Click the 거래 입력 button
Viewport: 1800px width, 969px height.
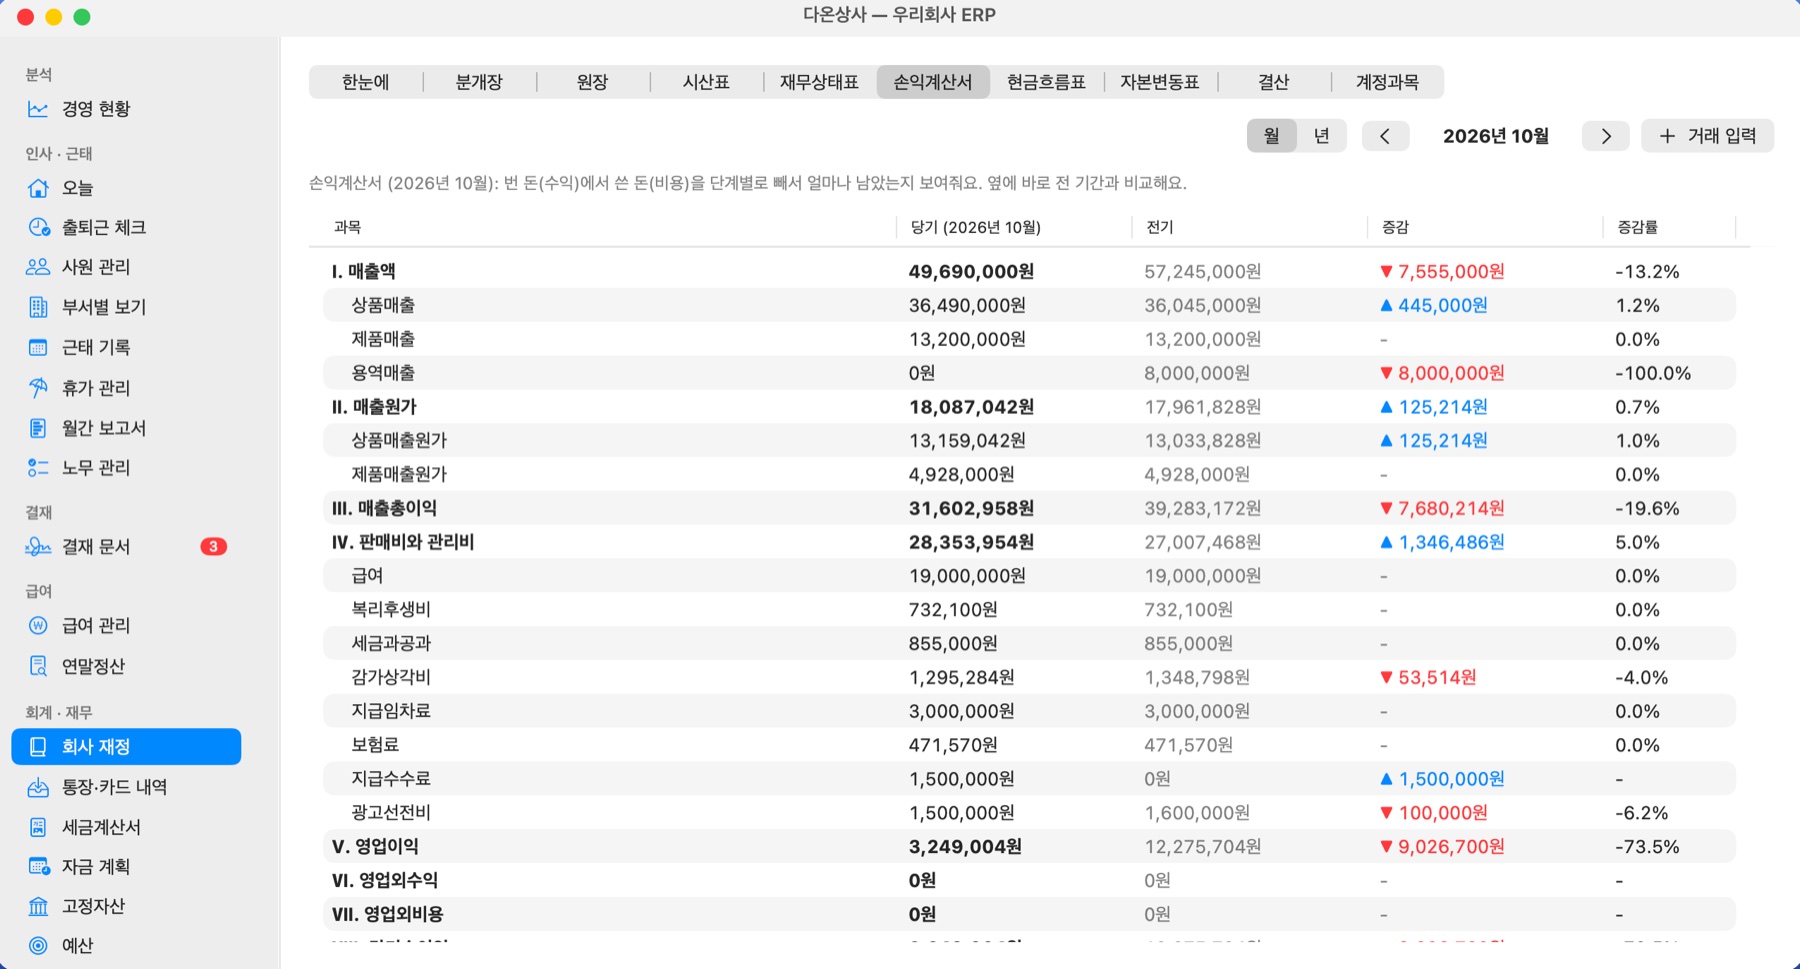(x=1707, y=136)
